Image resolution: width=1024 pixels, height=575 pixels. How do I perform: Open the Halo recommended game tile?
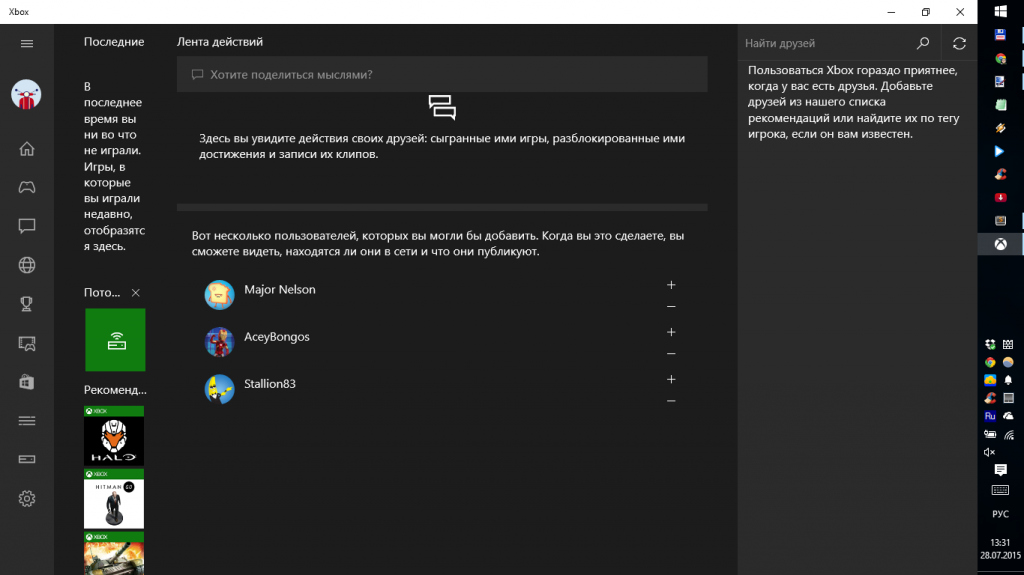(114, 436)
